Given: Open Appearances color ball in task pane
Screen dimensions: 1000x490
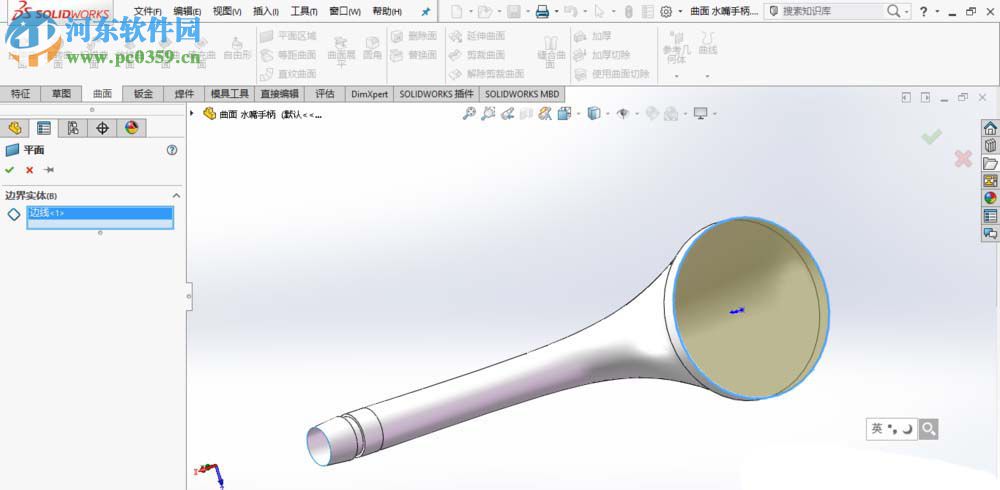Looking at the screenshot, I should click(990, 198).
